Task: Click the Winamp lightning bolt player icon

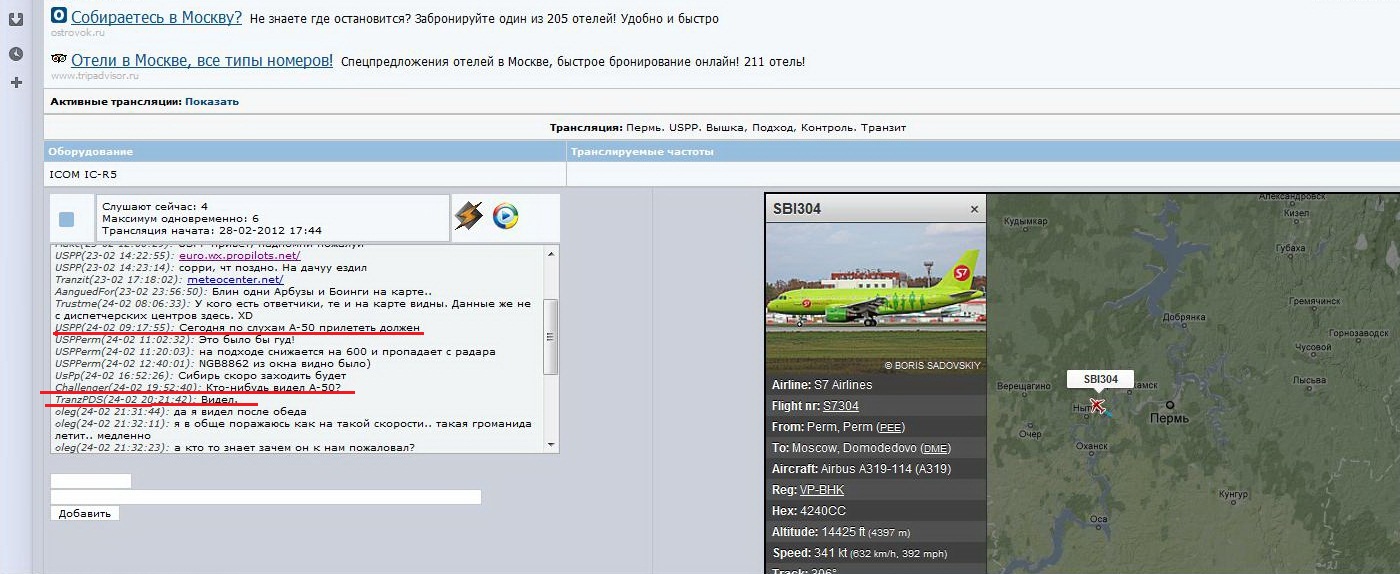Action: pos(468,216)
